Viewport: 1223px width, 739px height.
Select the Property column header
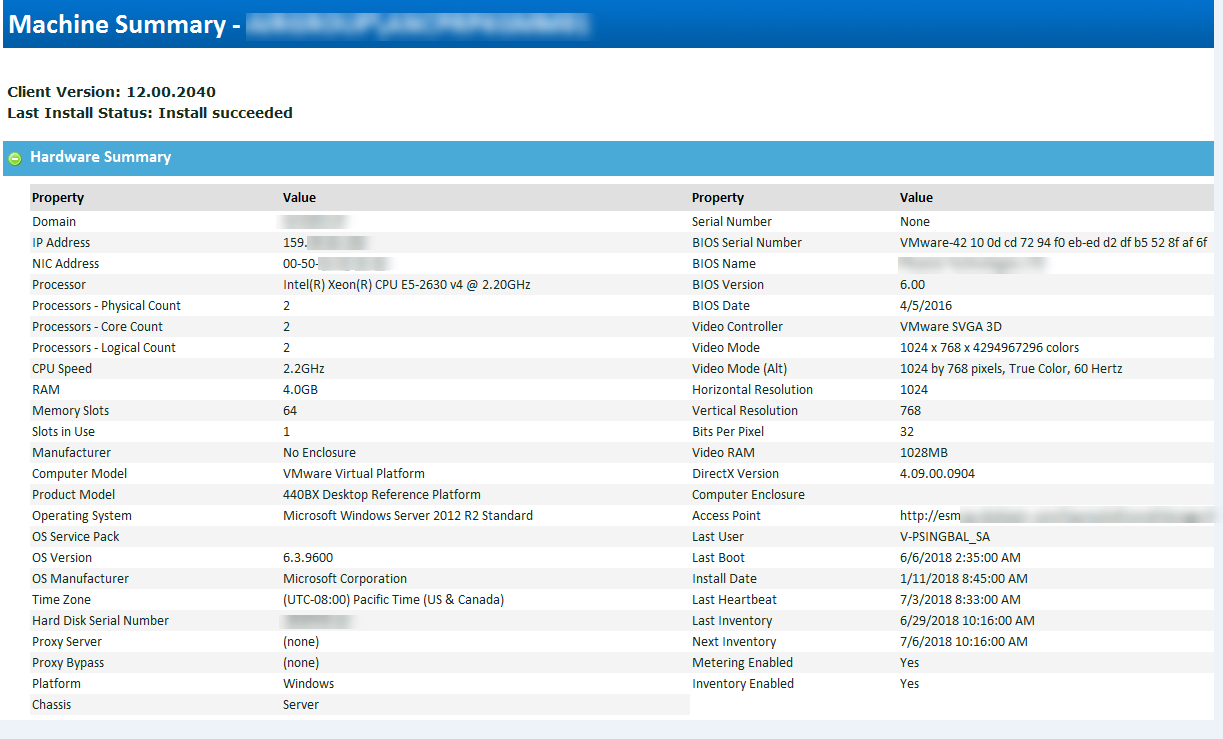click(57, 197)
